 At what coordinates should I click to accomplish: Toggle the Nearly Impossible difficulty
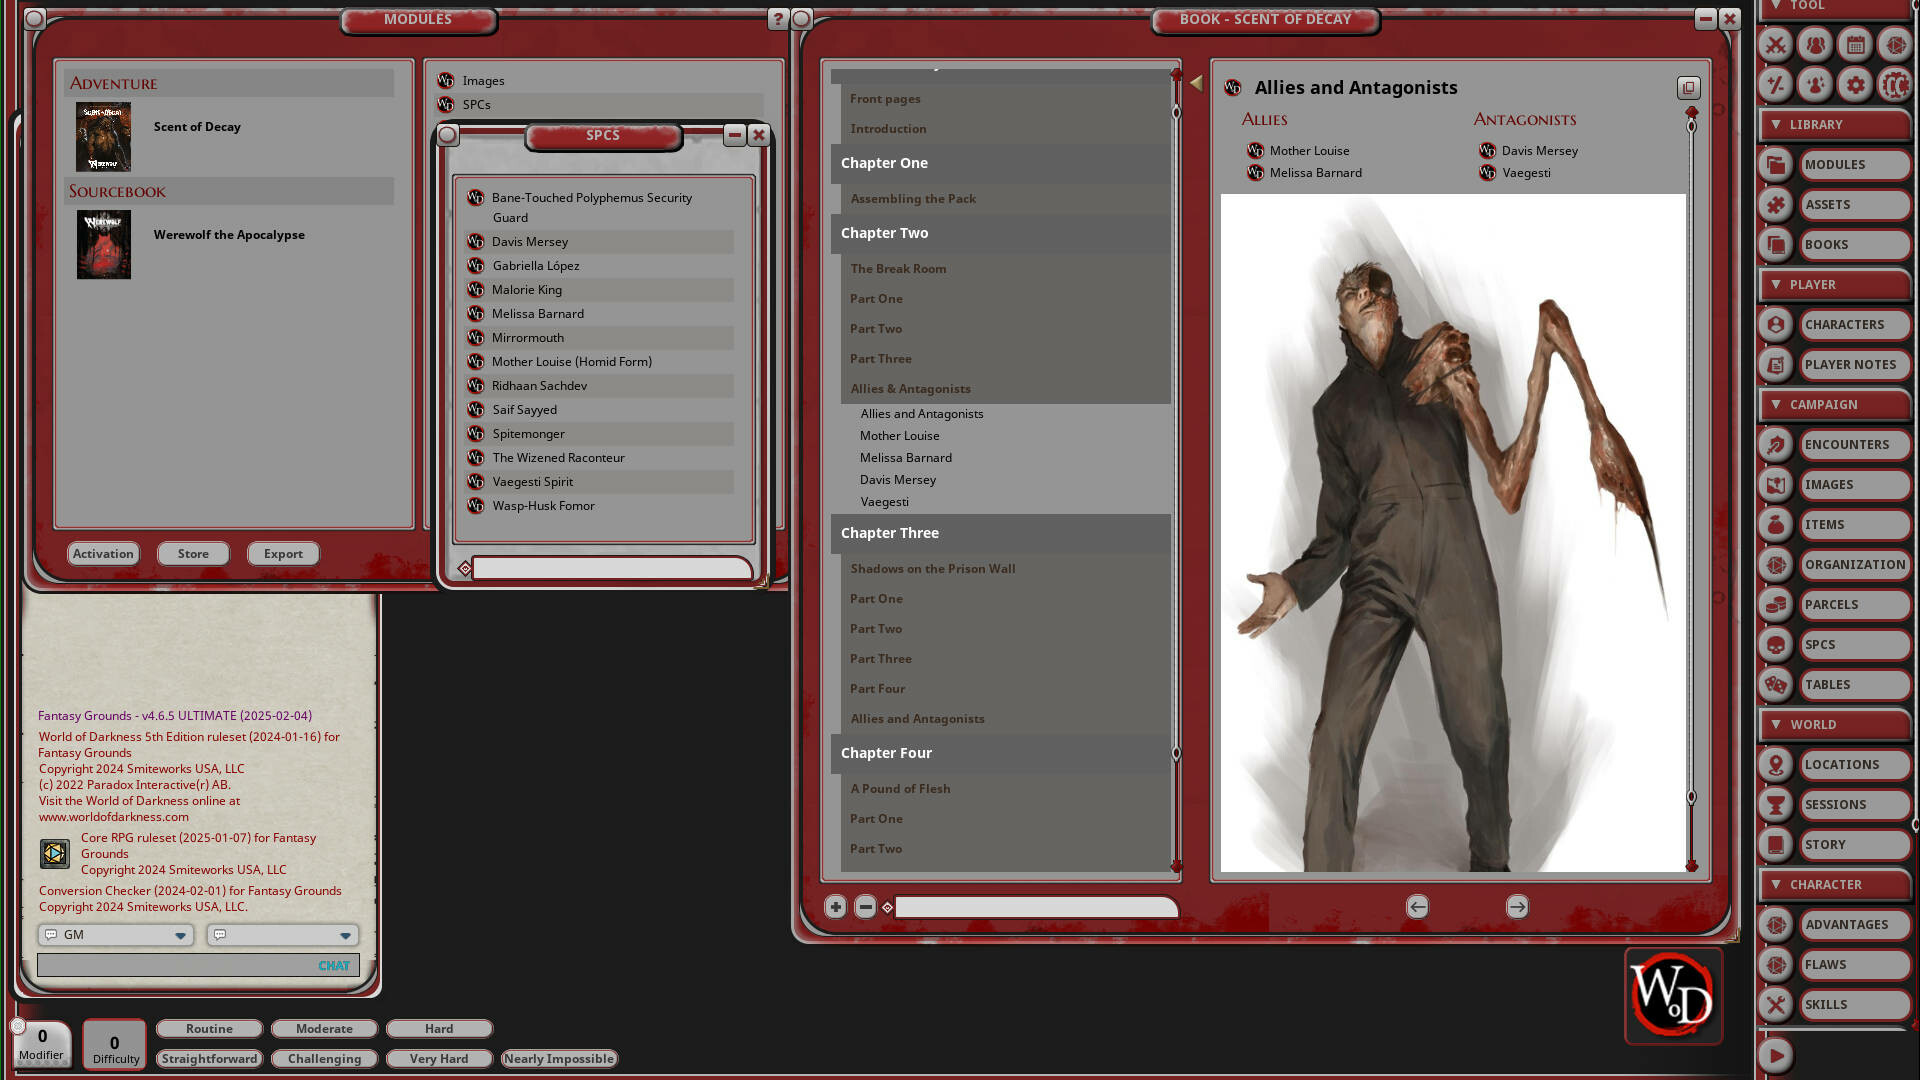(559, 1058)
